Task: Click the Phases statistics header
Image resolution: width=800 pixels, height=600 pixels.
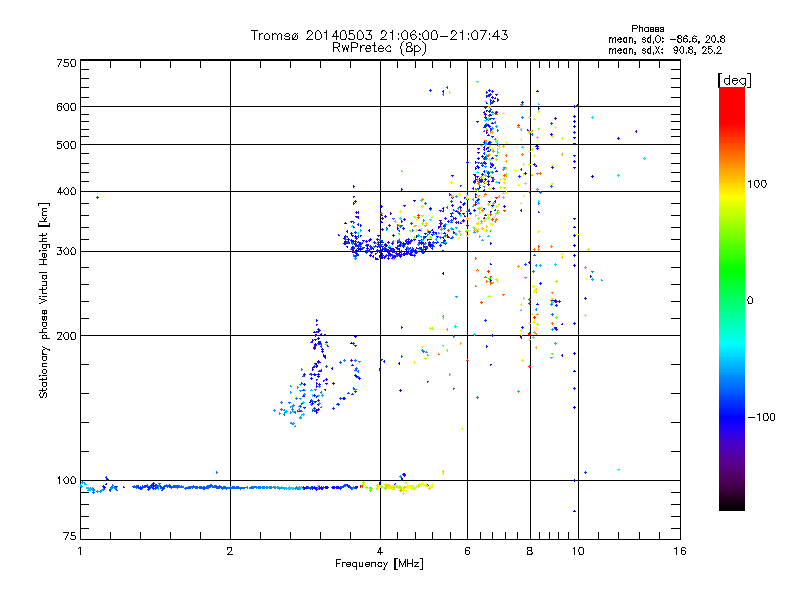Action: [x=647, y=29]
